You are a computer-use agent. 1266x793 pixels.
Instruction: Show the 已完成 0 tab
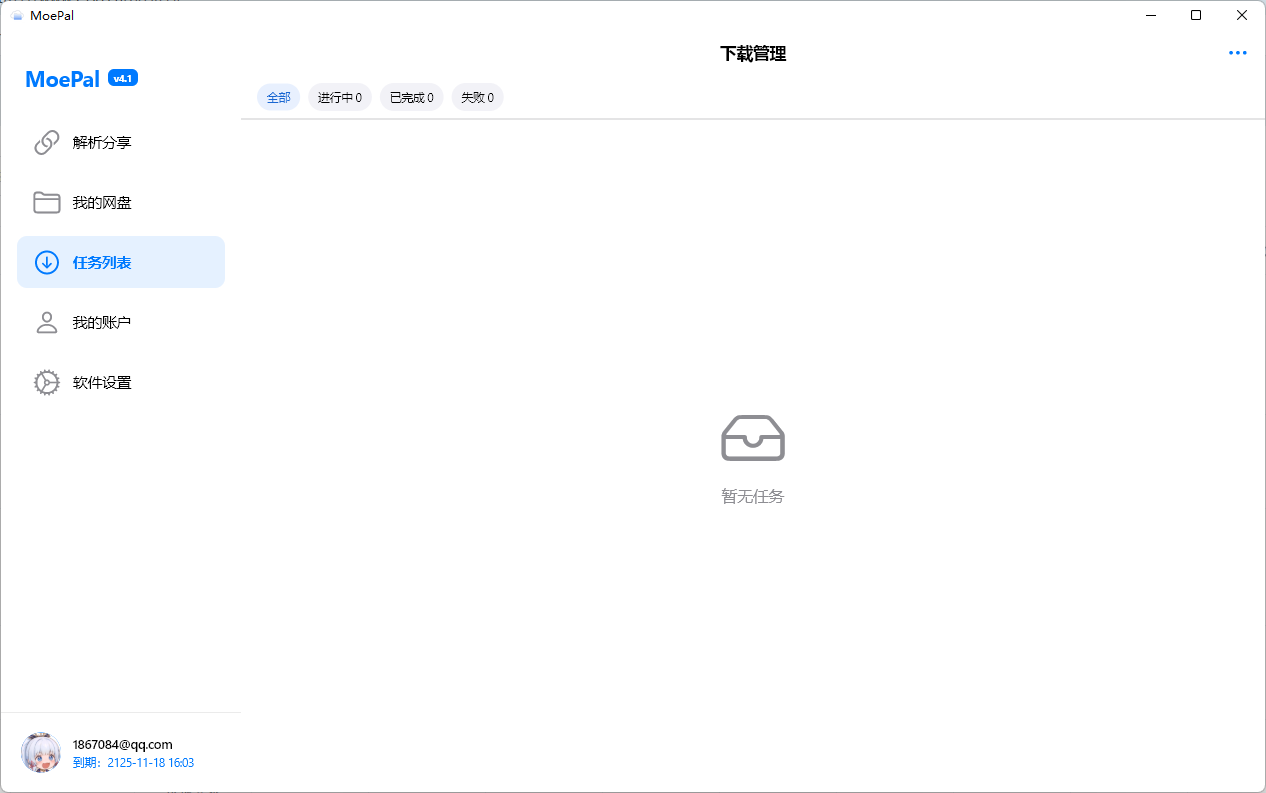tap(412, 97)
